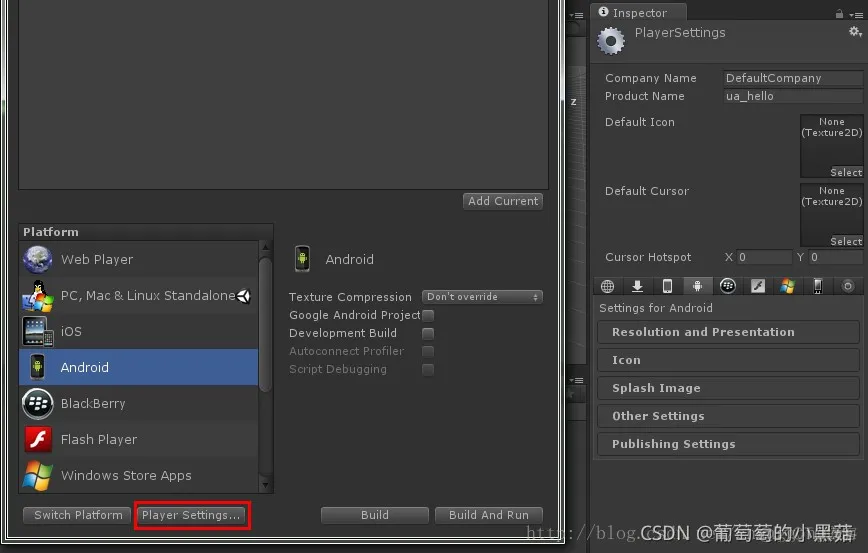Select PC, Mac & Linux Standalone platform
This screenshot has height=553, width=868.
(138, 296)
